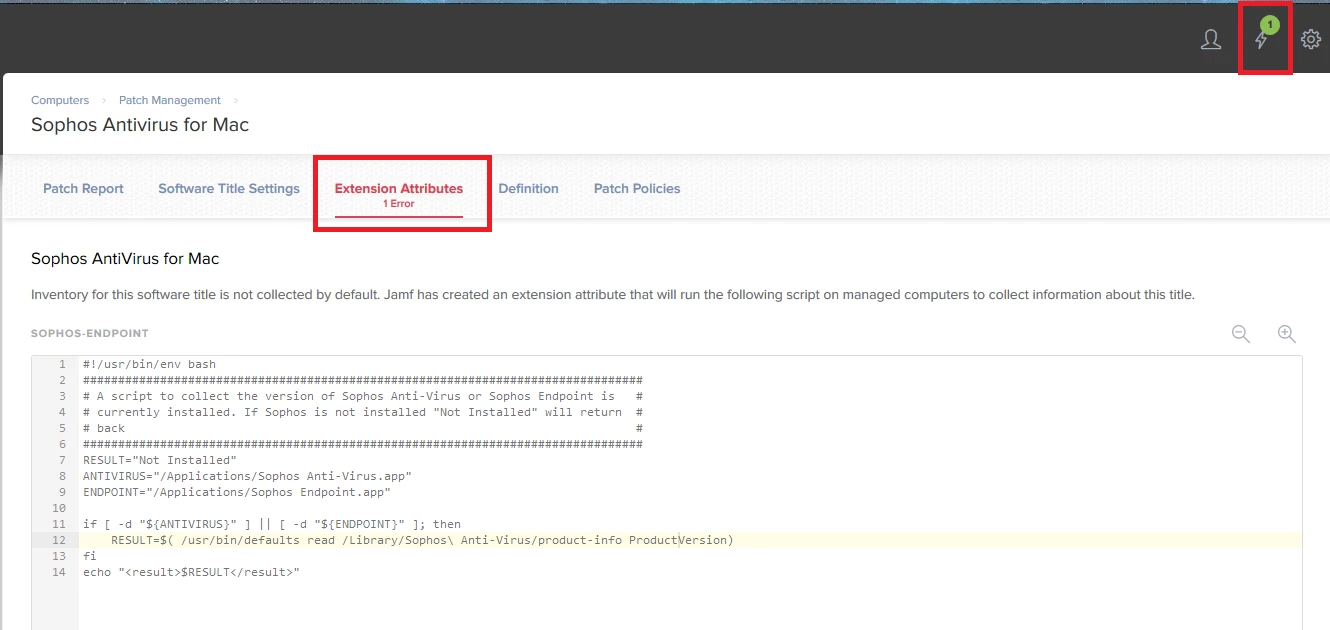The width and height of the screenshot is (1330, 630).
Task: Click the inventory description paragraph
Action: (613, 295)
